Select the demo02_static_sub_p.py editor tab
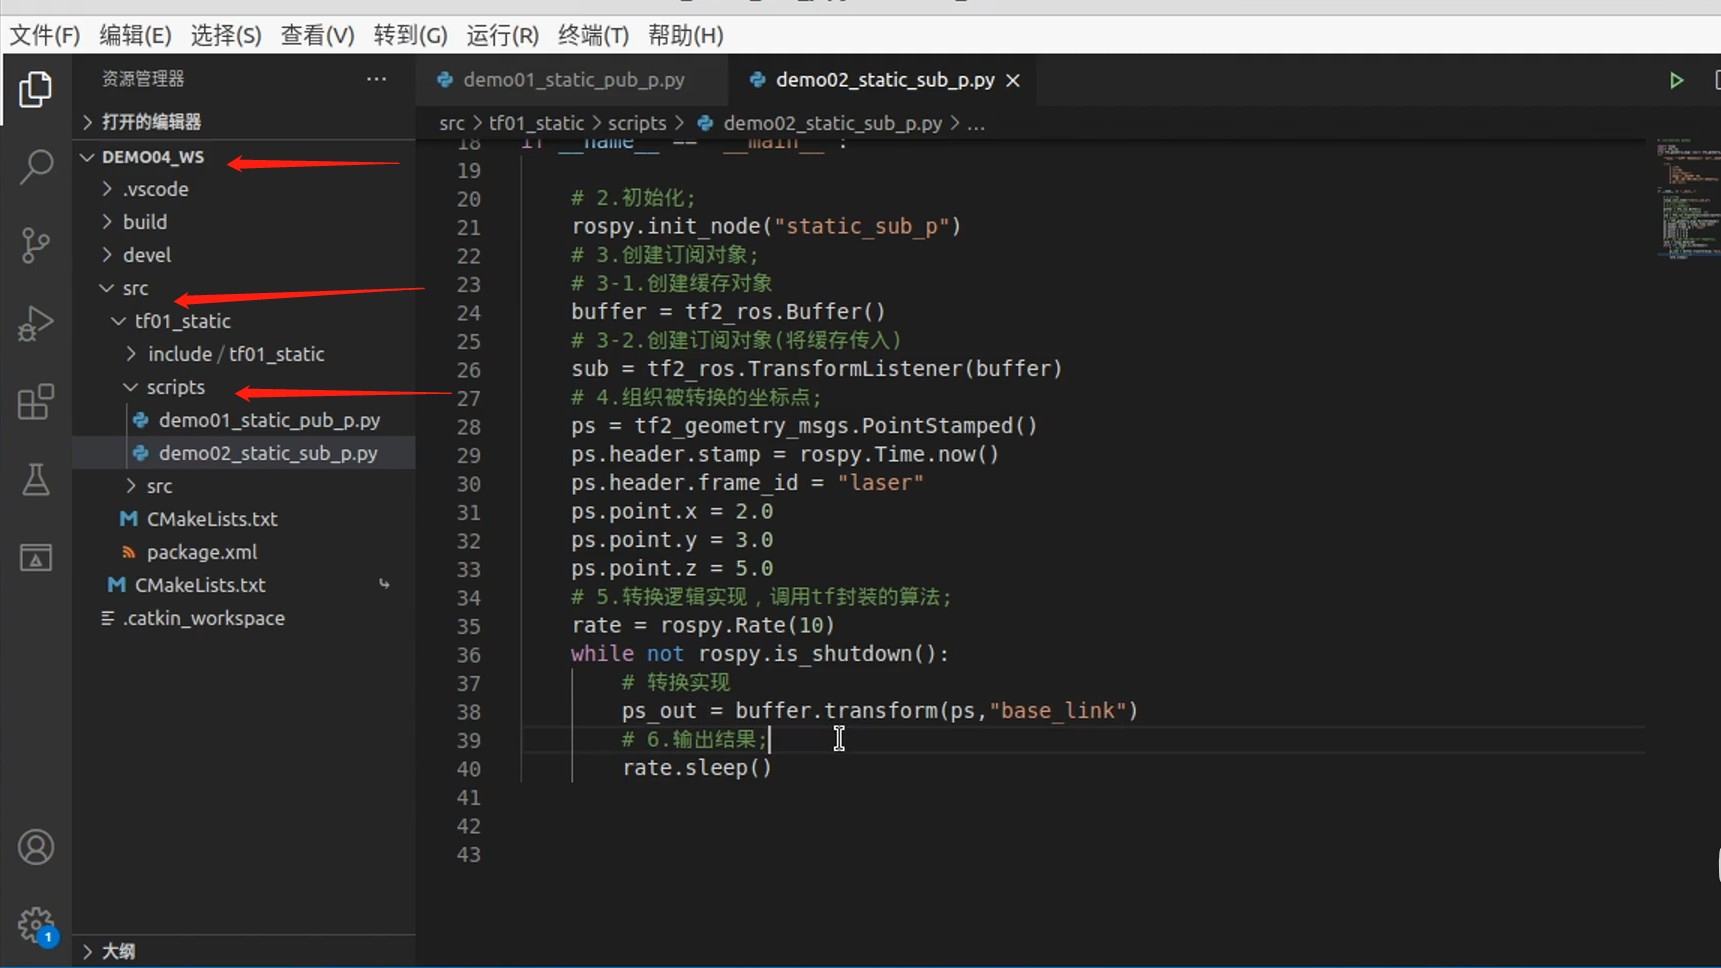 pos(884,80)
